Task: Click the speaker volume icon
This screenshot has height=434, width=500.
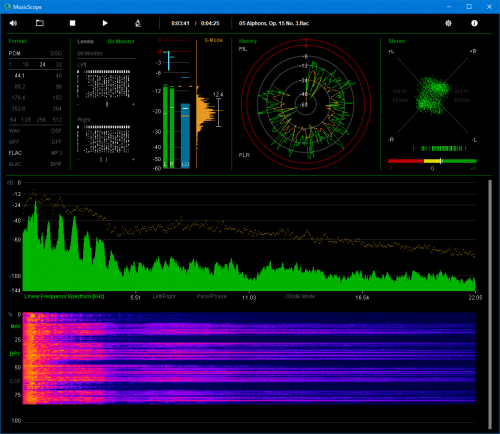Action: click(13, 23)
